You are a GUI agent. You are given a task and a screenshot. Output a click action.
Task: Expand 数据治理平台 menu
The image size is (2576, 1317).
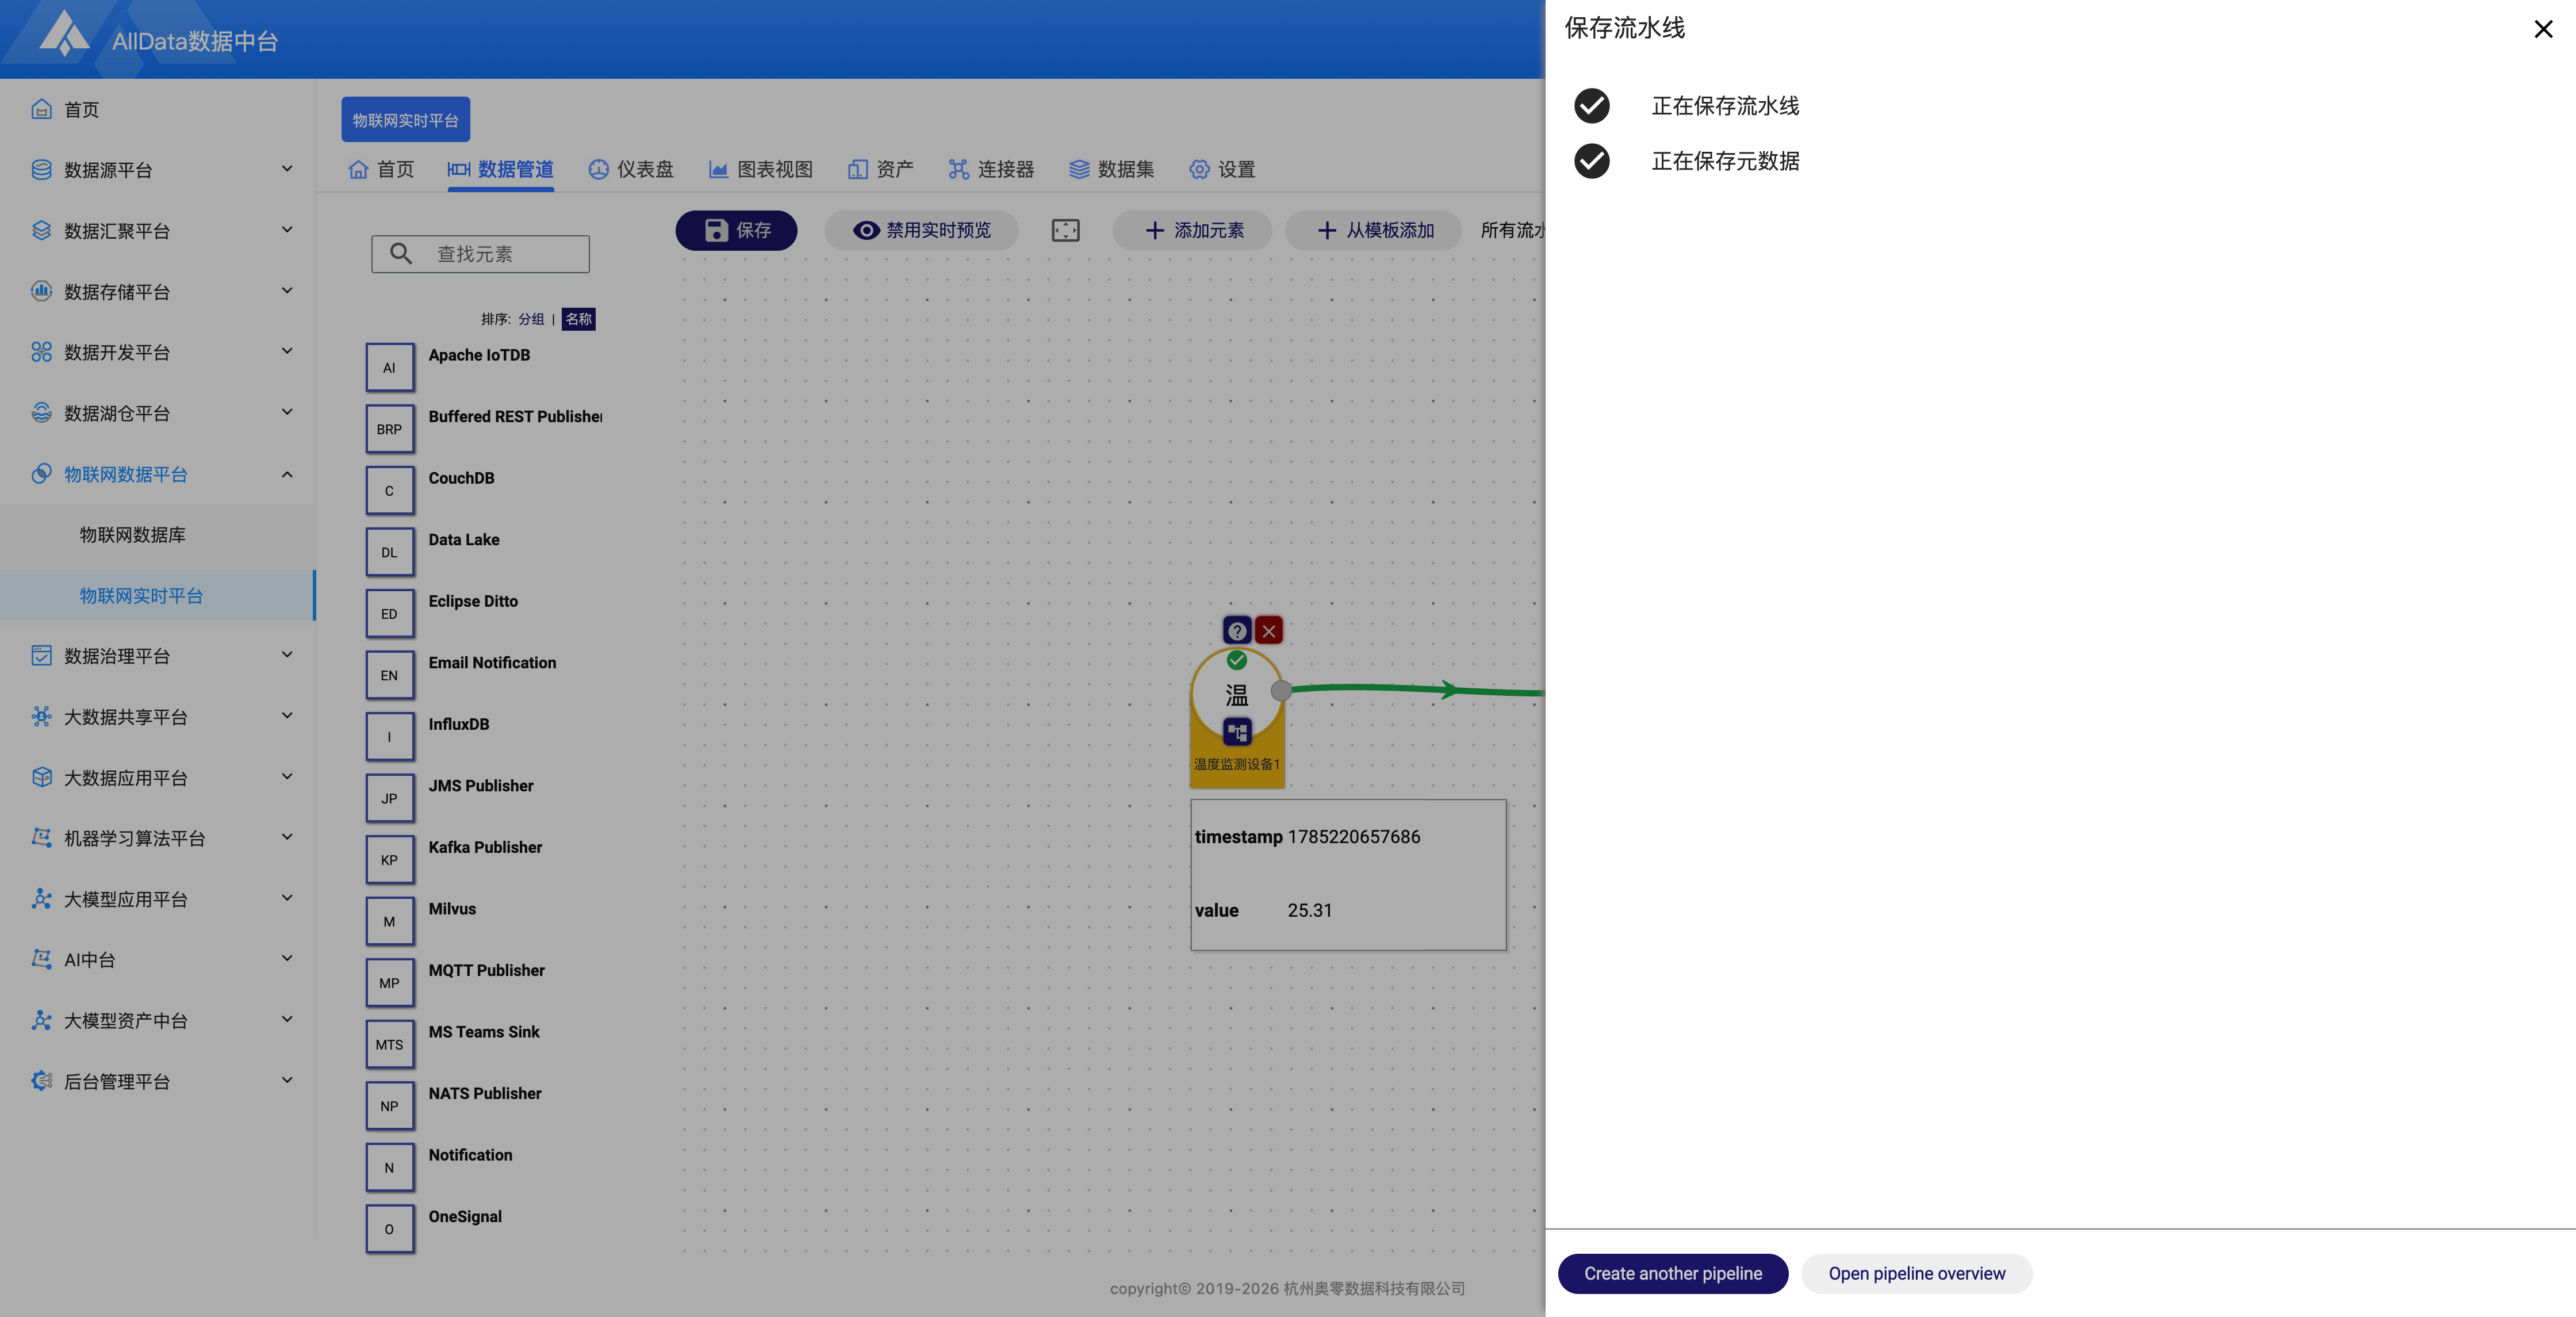158,656
